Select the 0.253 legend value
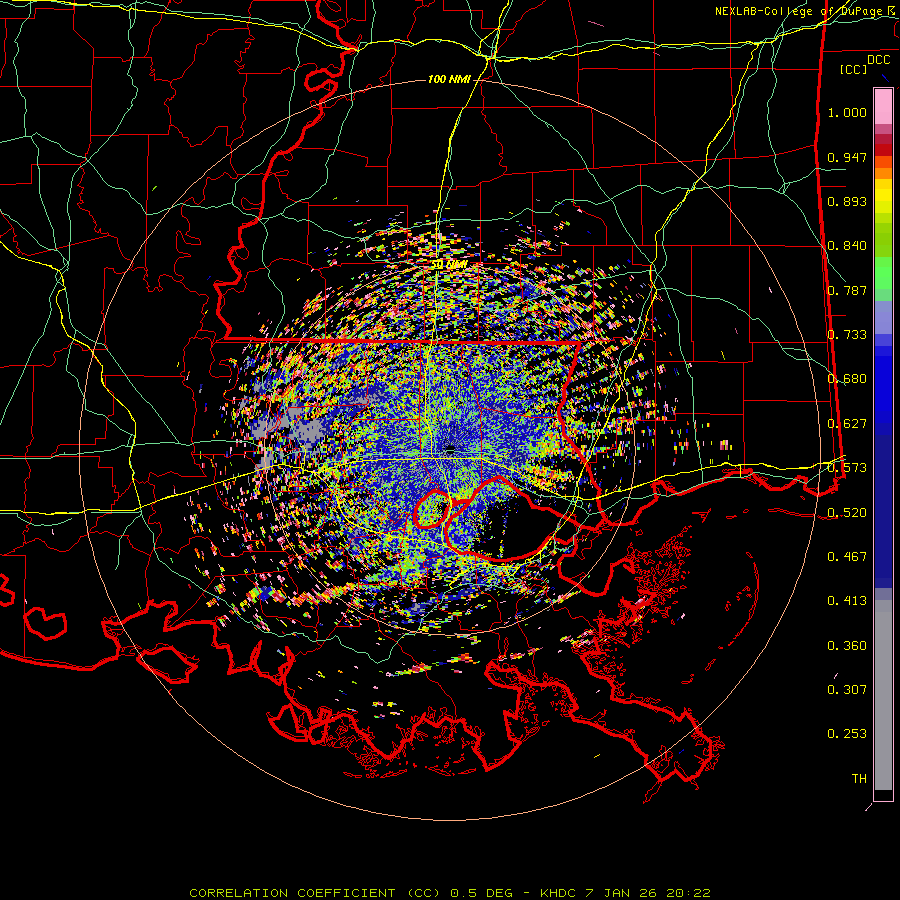Viewport: 900px width, 900px height. coord(847,734)
